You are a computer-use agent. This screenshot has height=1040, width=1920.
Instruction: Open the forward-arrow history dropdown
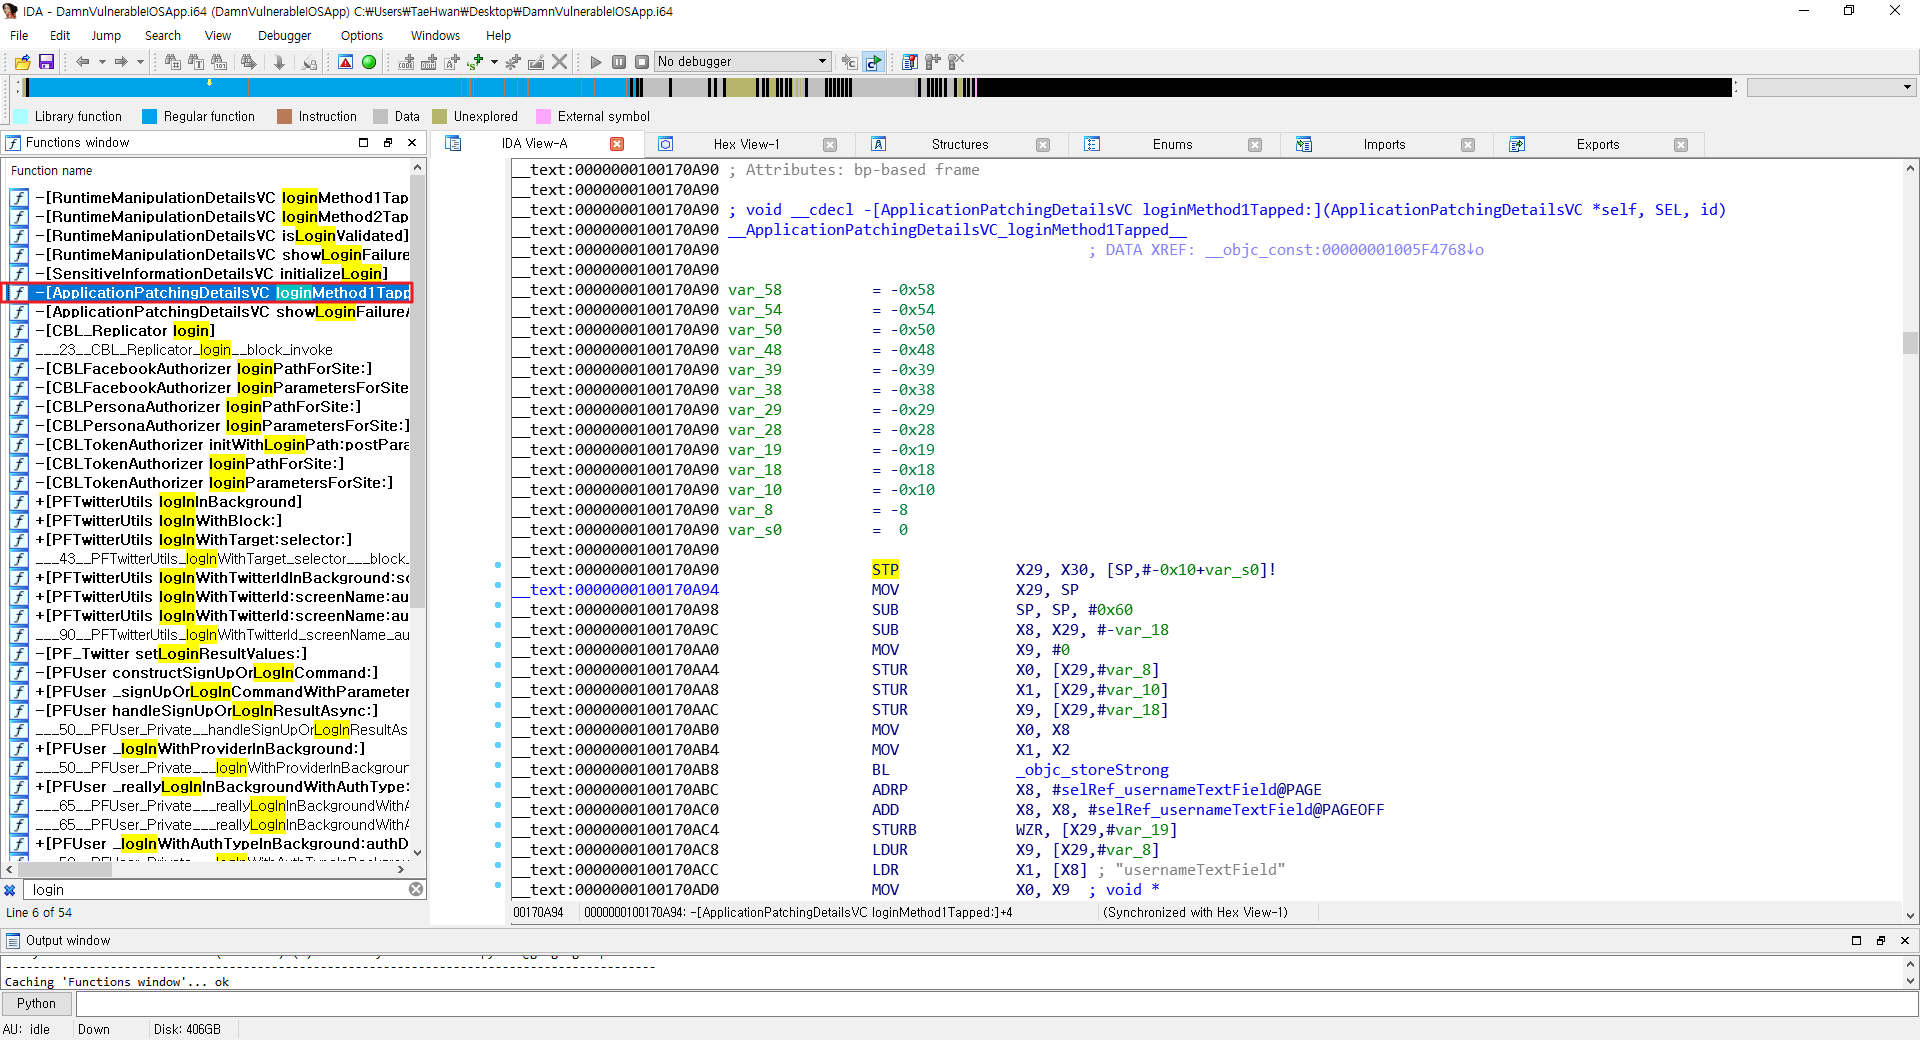tap(140, 62)
